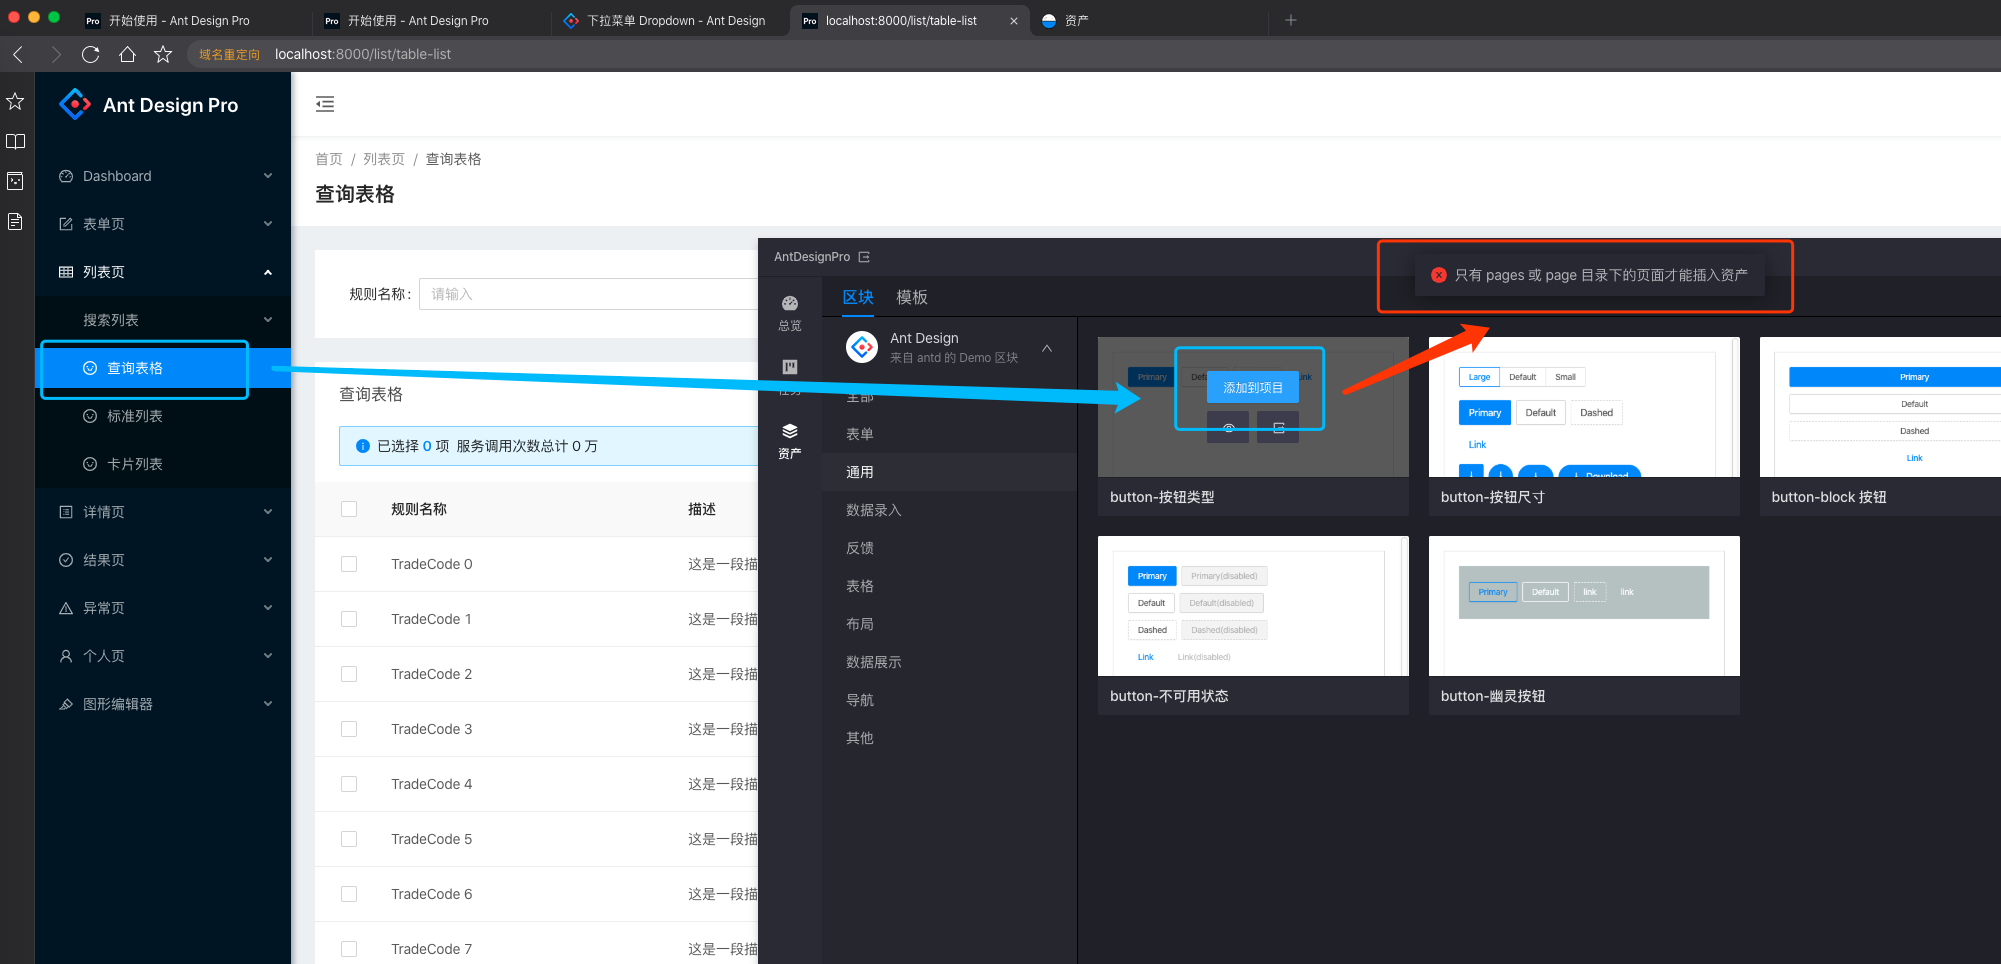This screenshot has width=2001, height=964.
Task: Open the browser home icon
Action: pyautogui.click(x=127, y=54)
